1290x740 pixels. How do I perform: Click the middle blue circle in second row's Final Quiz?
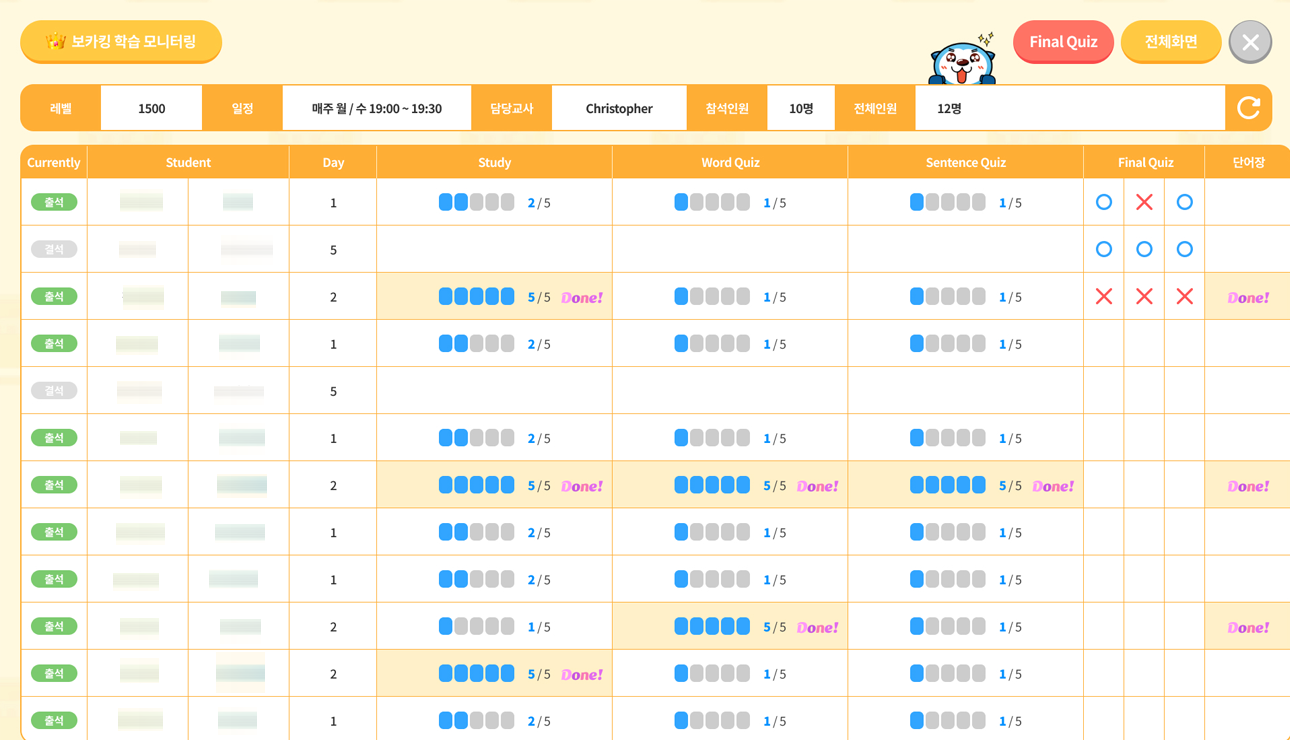coord(1144,249)
